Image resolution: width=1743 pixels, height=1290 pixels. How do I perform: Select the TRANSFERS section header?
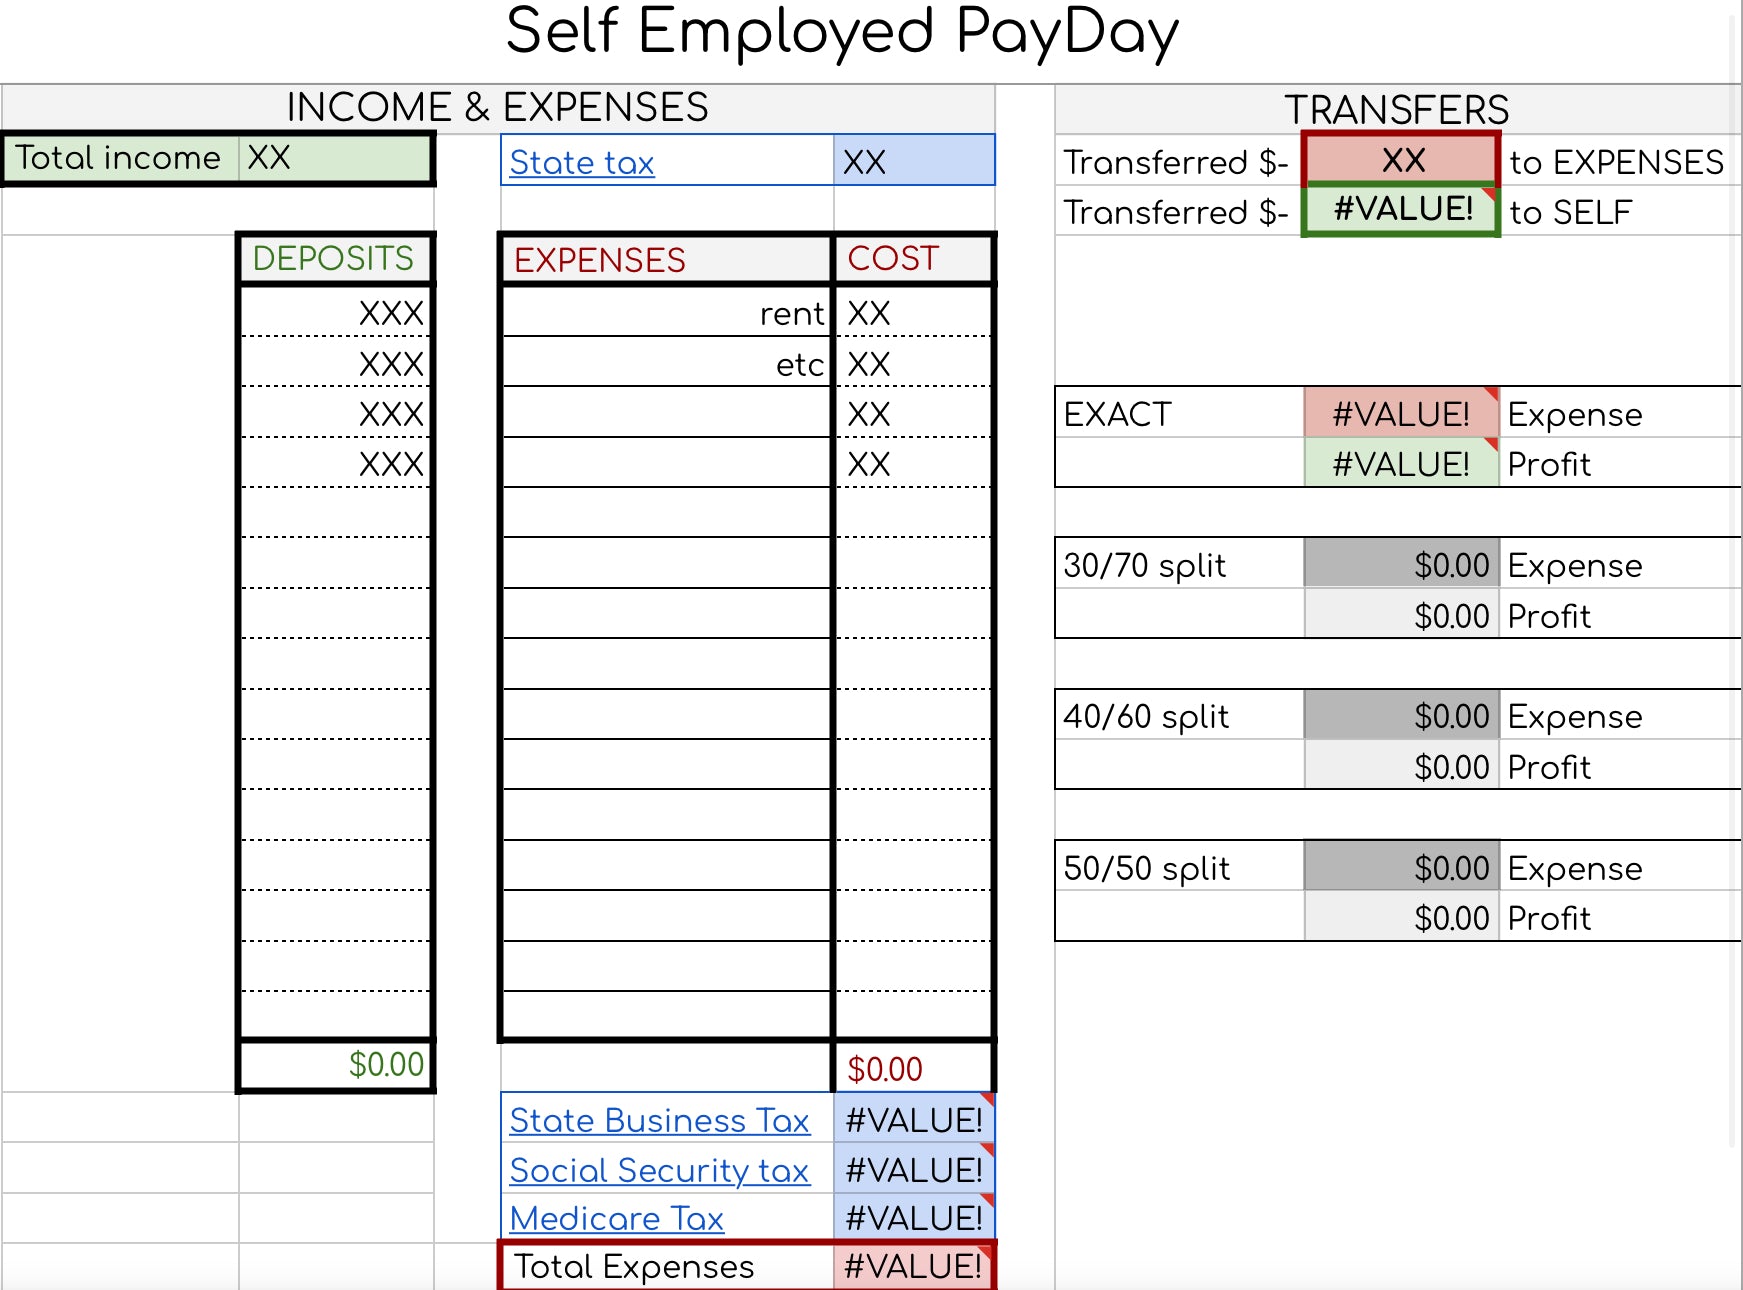[1398, 108]
